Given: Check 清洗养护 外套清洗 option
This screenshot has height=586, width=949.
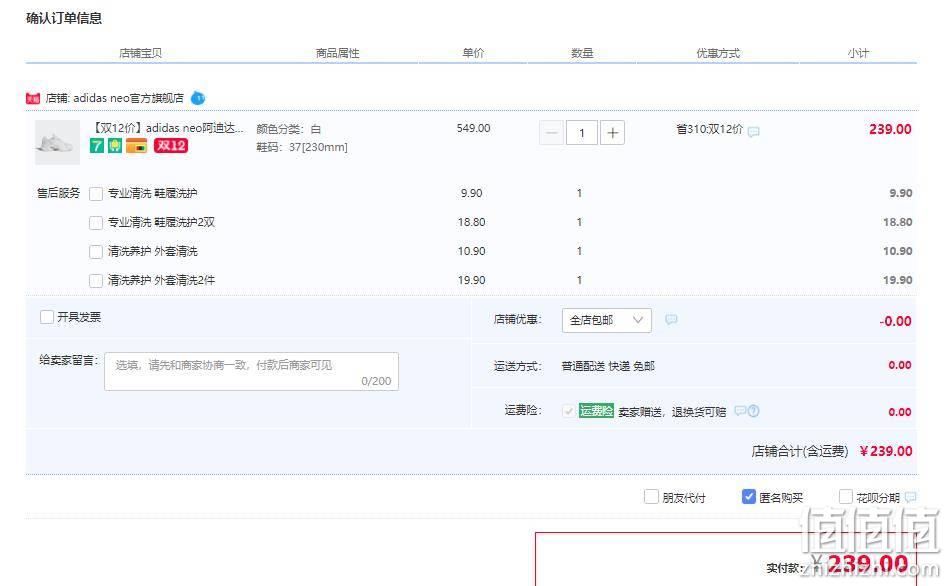Looking at the screenshot, I should point(96,252).
